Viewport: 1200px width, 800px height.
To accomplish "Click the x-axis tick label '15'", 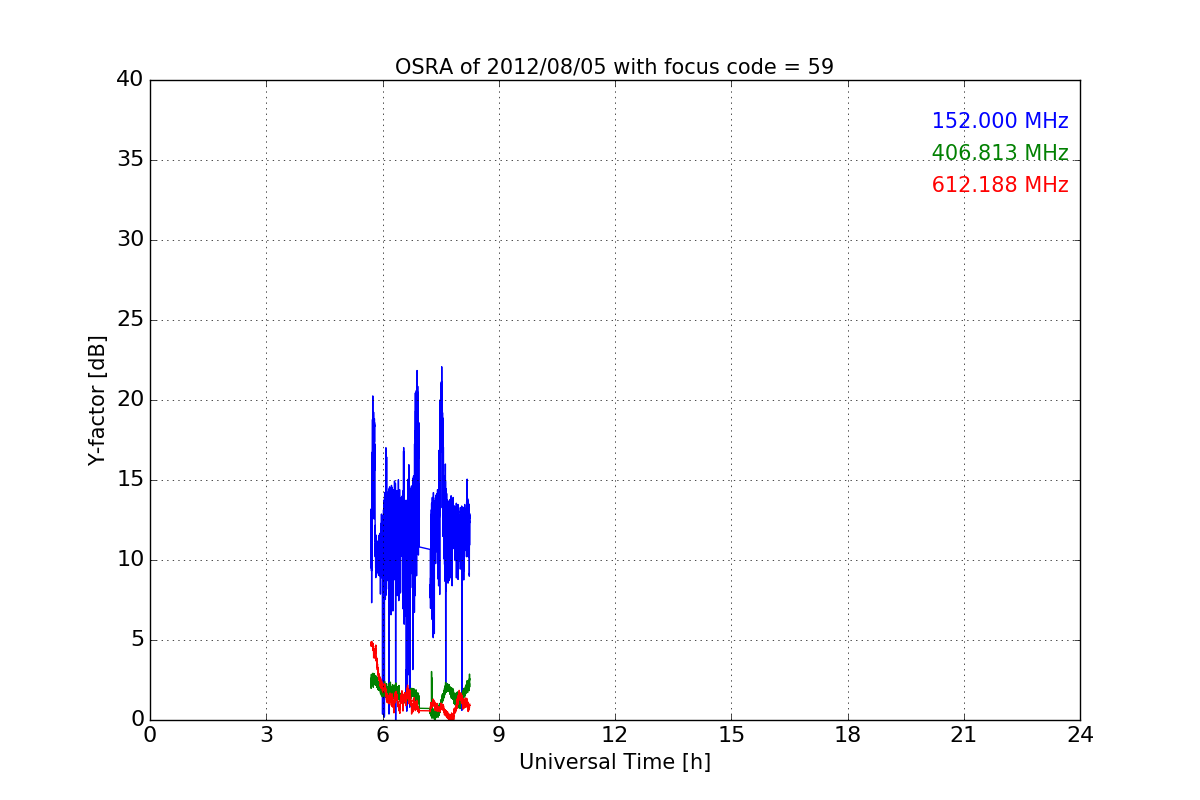I will tap(731, 735).
